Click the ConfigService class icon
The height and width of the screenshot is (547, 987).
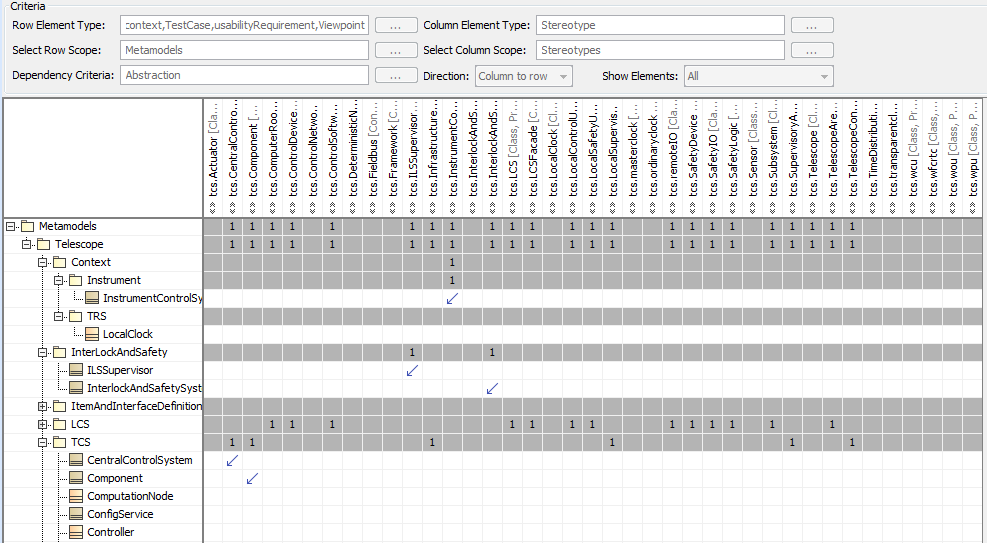pyautogui.click(x=76, y=514)
